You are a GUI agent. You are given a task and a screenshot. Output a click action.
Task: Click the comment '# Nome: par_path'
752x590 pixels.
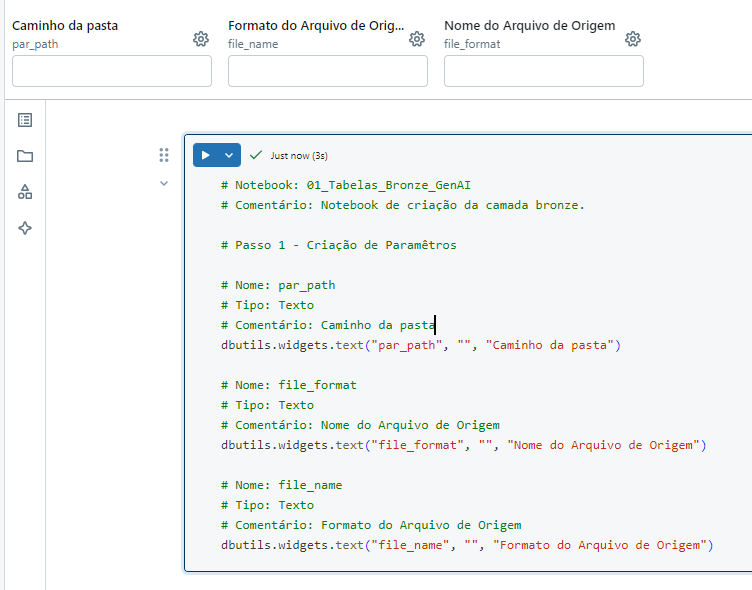pos(278,285)
